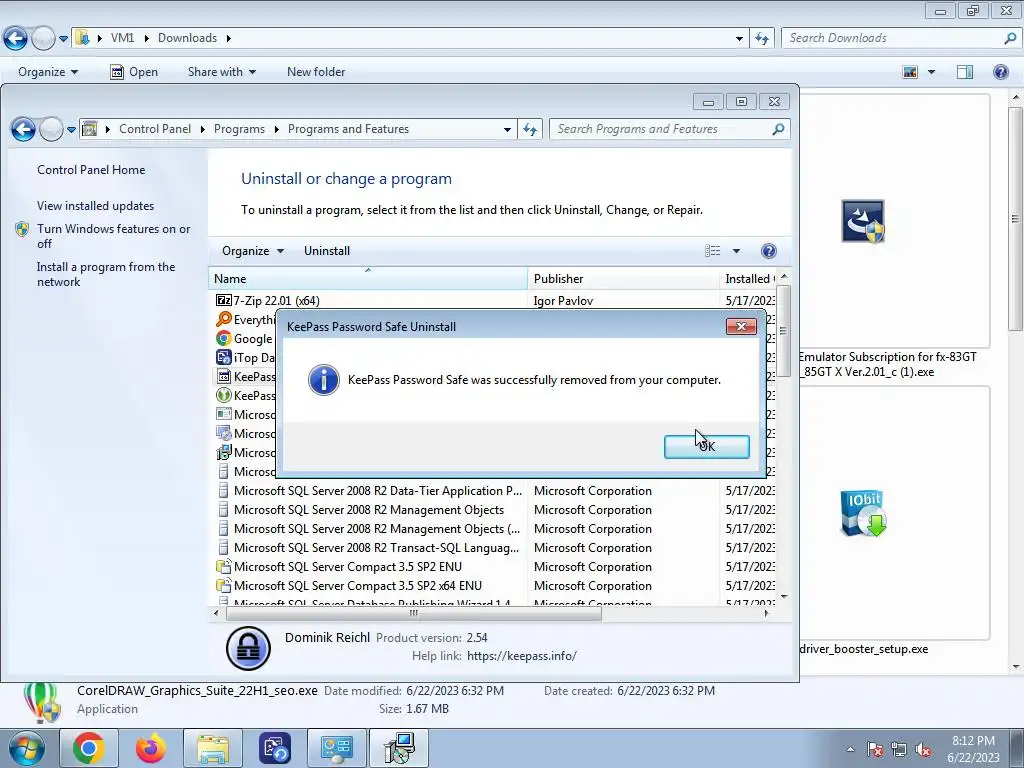The image size is (1024, 768).
Task: Open the keepass.info help link
Action: tap(522, 656)
